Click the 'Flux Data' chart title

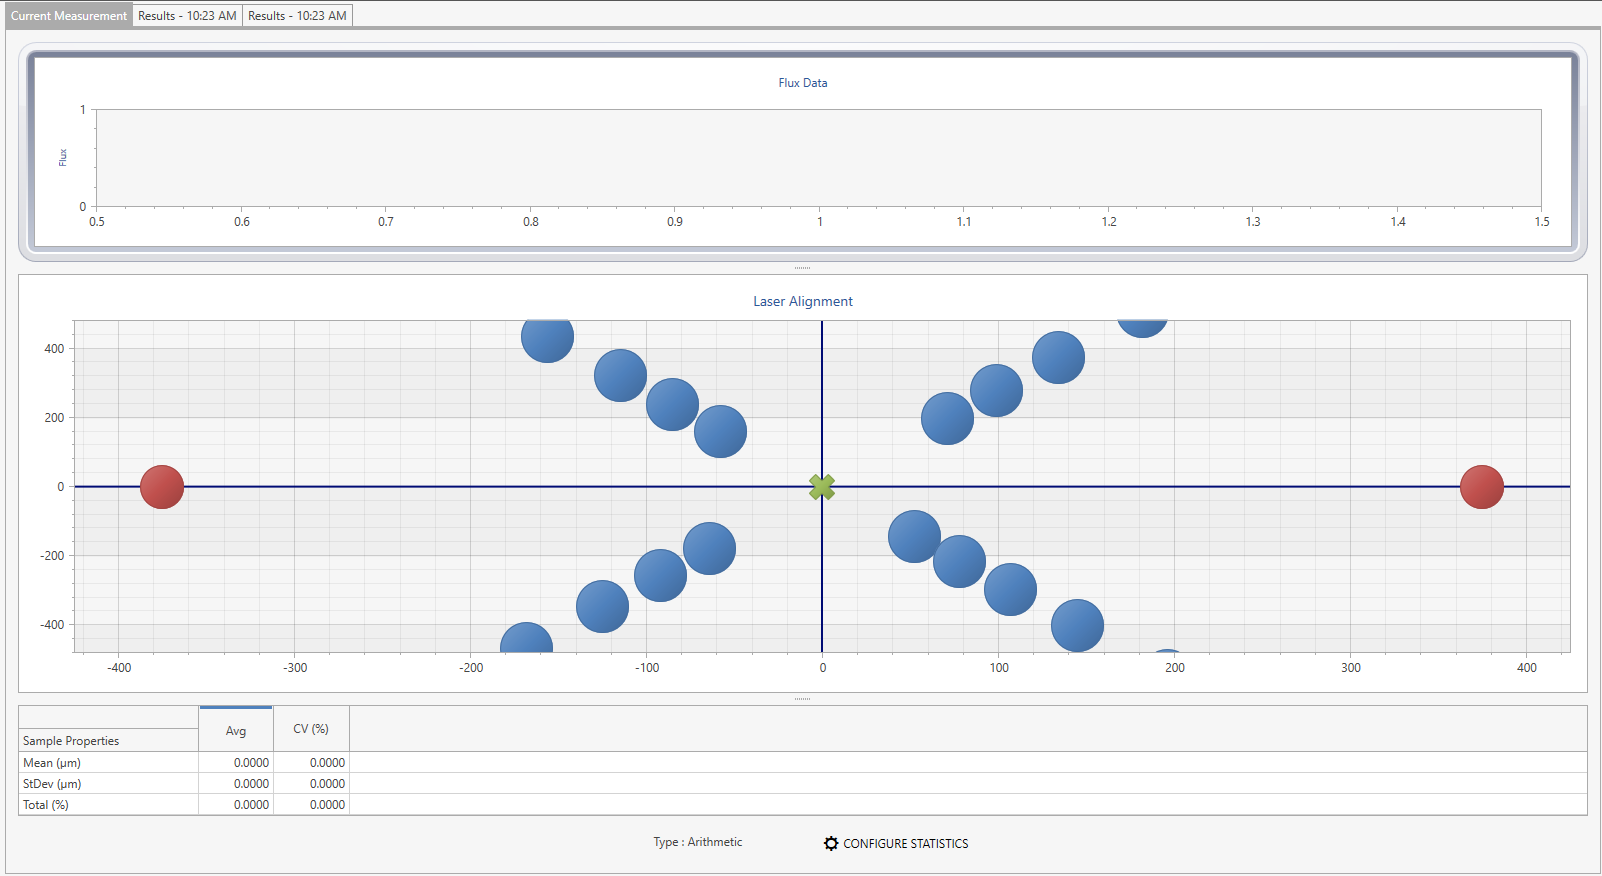click(803, 83)
